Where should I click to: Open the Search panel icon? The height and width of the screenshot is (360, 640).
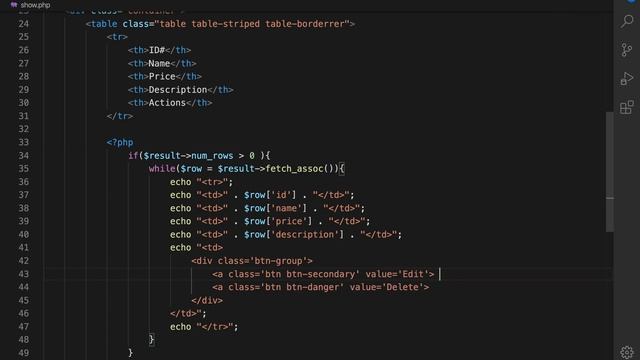(627, 21)
